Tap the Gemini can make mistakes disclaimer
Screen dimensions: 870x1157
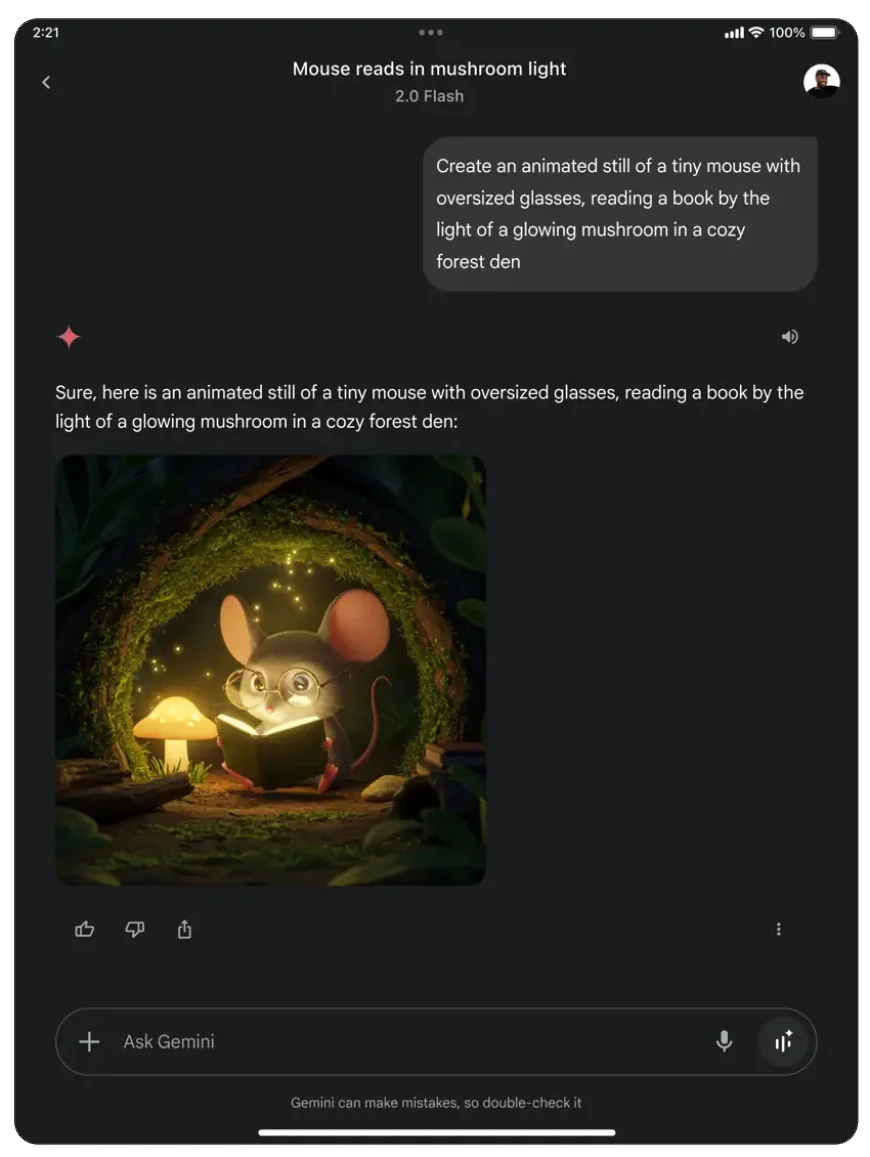tap(436, 1102)
